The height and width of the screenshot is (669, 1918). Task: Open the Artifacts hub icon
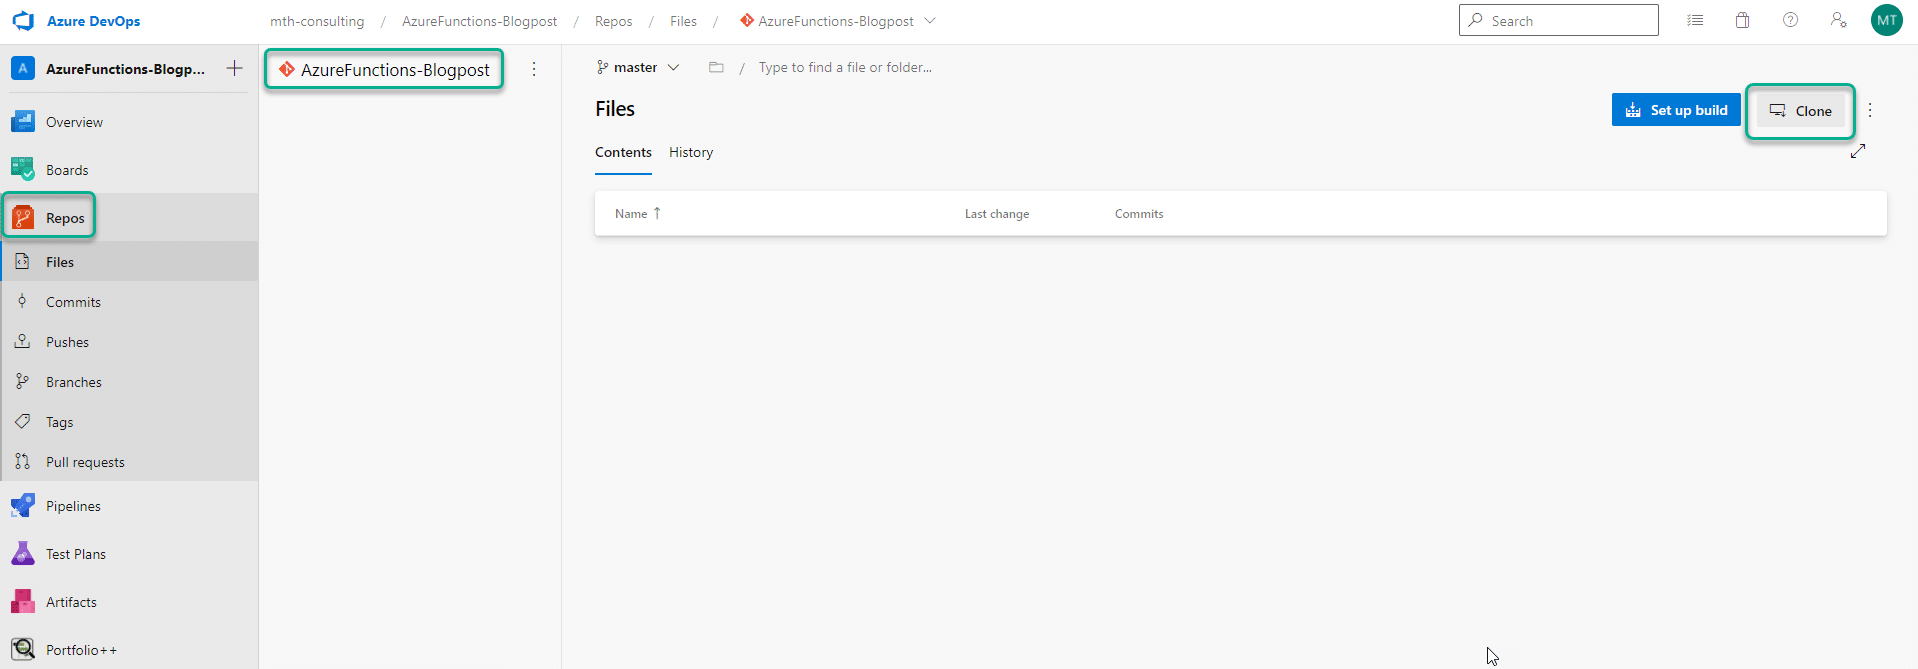tap(23, 602)
